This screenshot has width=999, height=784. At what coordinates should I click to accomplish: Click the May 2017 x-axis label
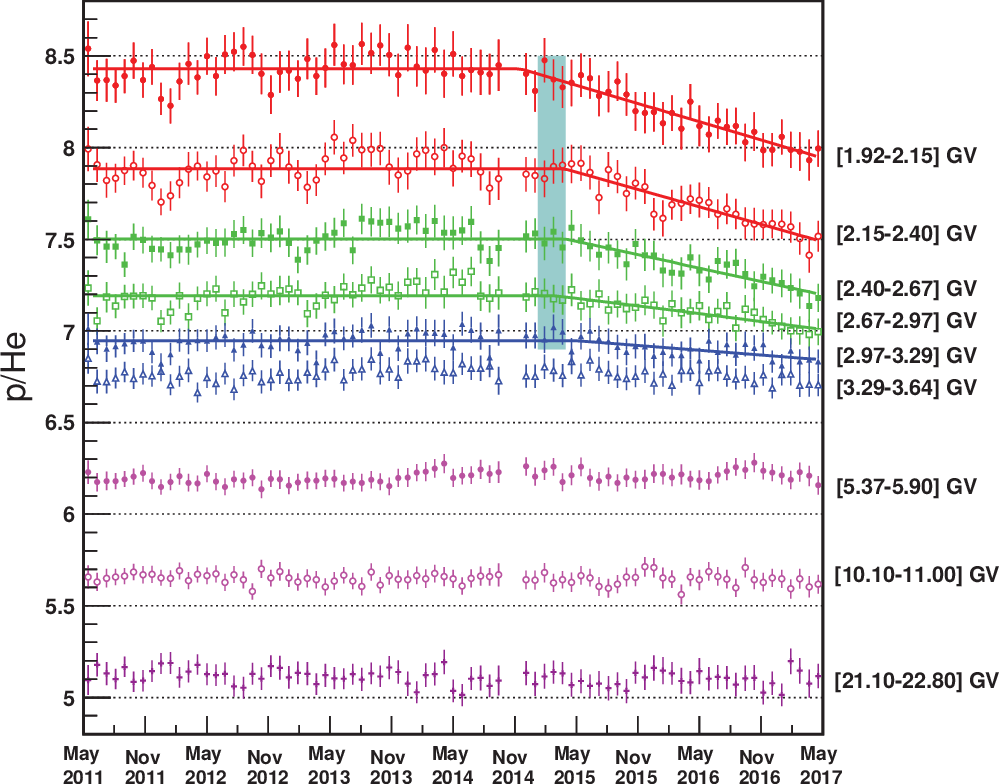point(821,765)
